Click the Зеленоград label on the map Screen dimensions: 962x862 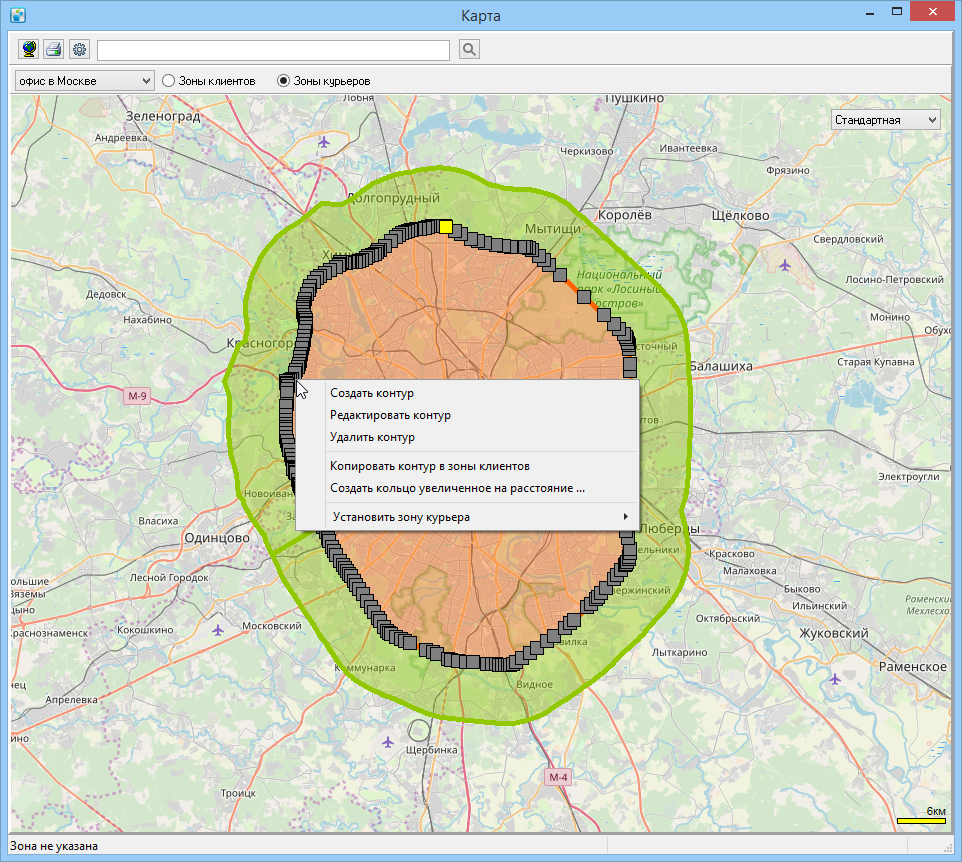click(163, 116)
